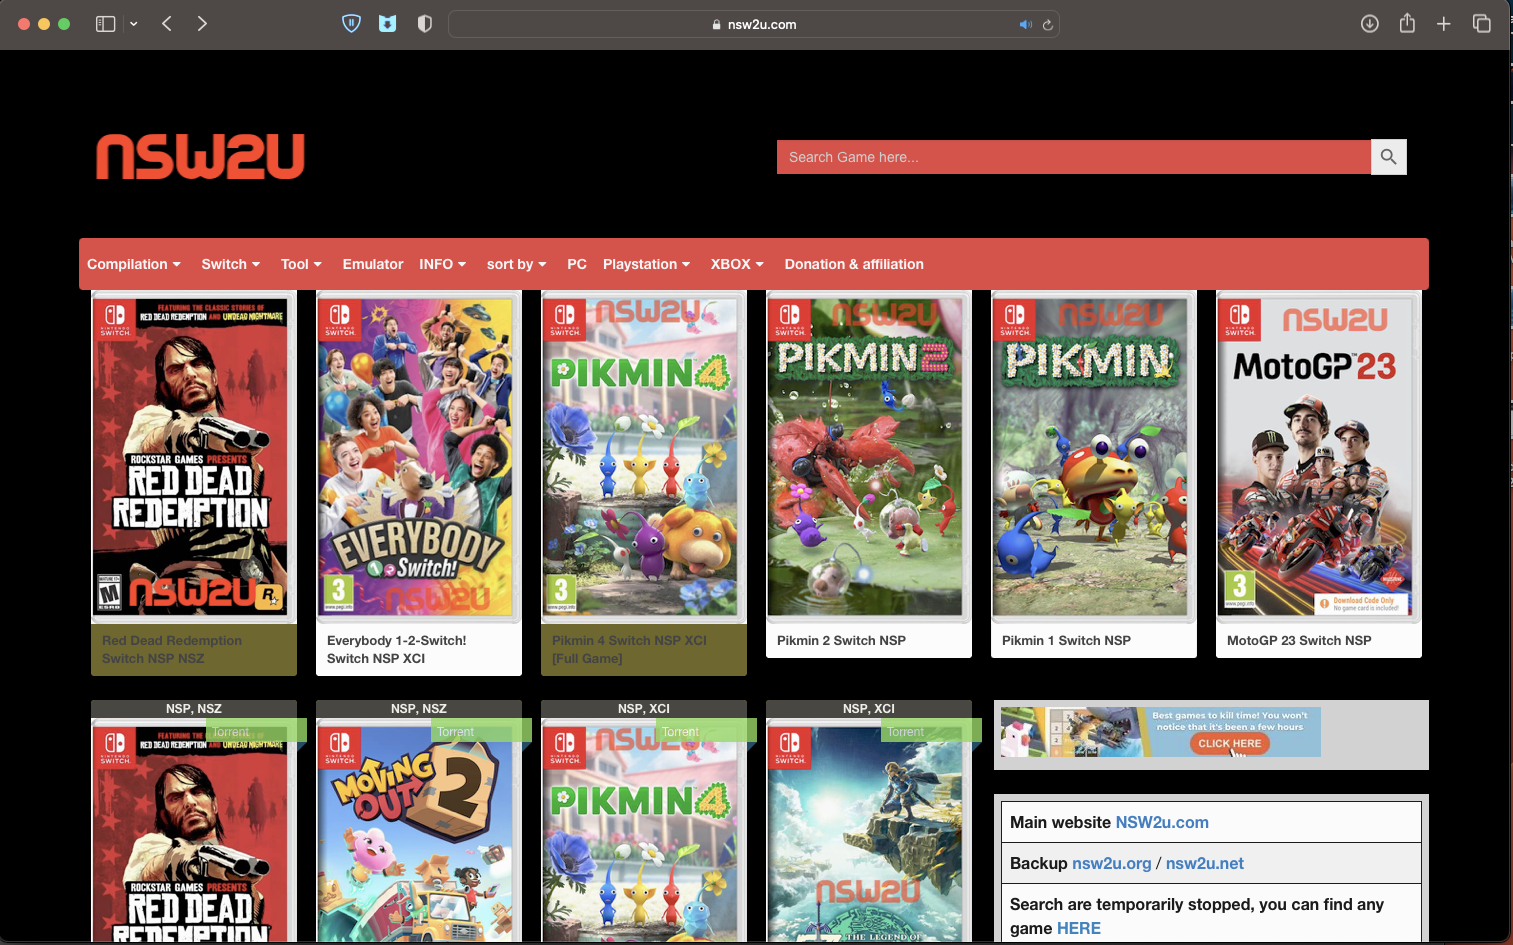This screenshot has width=1513, height=945.
Task: Click the privacy shield extension icon
Action: (351, 24)
